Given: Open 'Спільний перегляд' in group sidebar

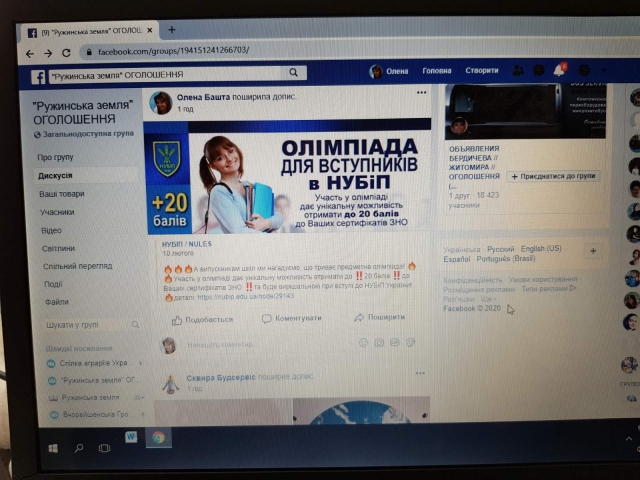Looking at the screenshot, I should click(x=78, y=266).
